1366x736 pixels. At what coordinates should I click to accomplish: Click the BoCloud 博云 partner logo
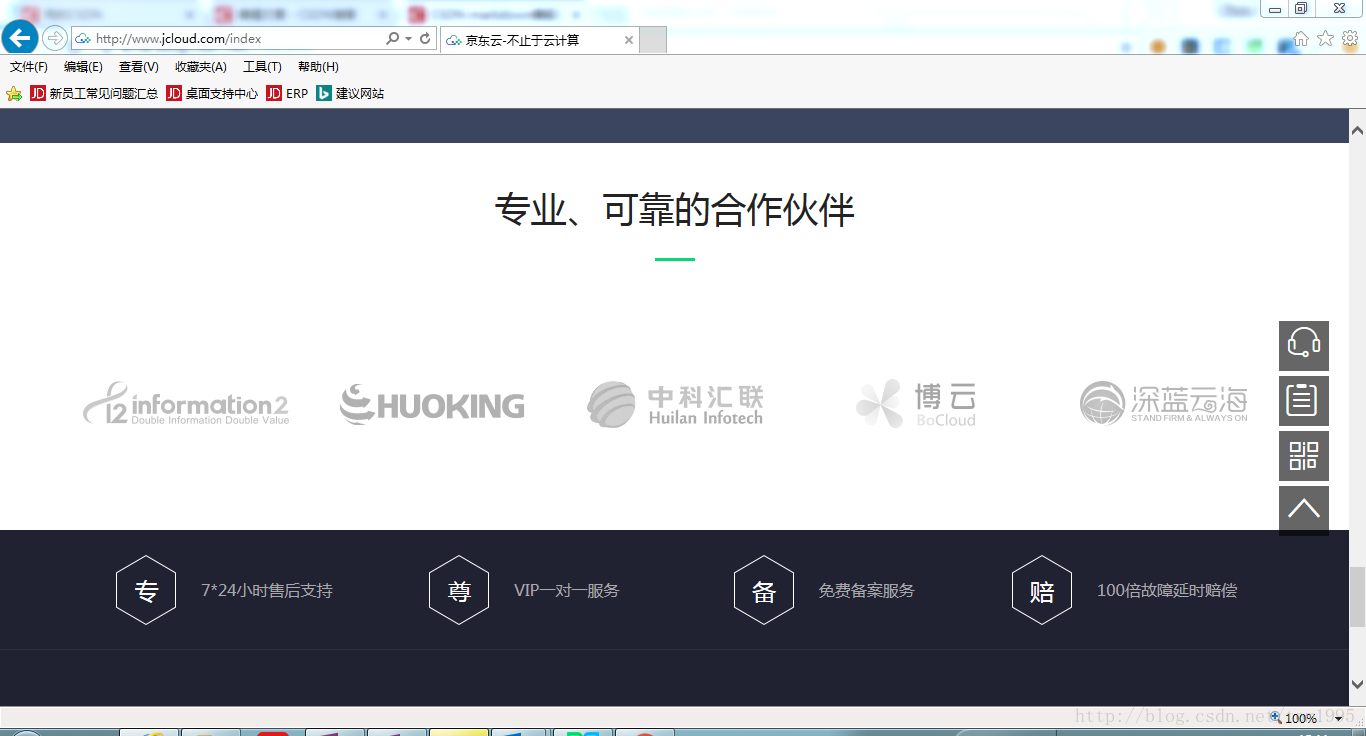916,404
